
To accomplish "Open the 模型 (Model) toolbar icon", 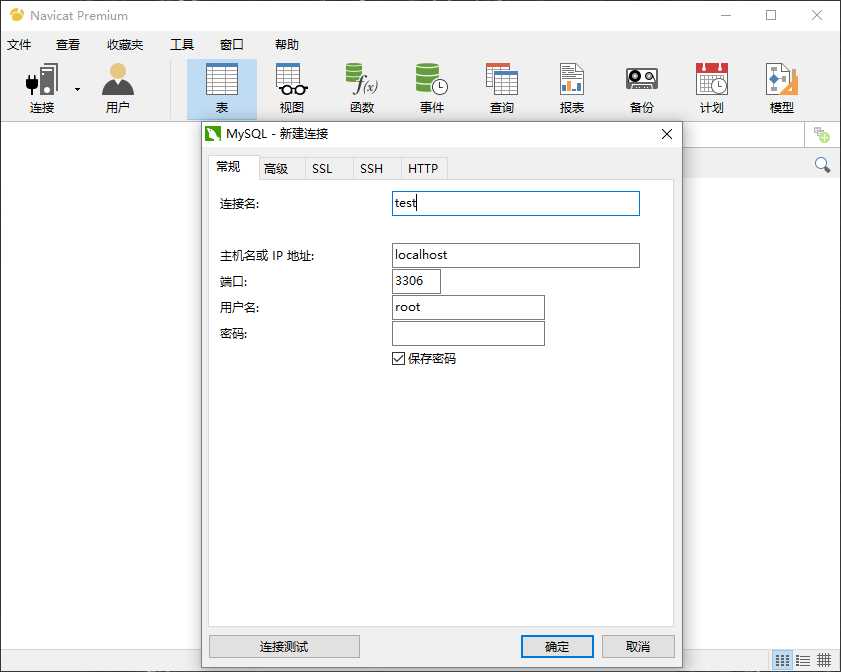I will [782, 88].
